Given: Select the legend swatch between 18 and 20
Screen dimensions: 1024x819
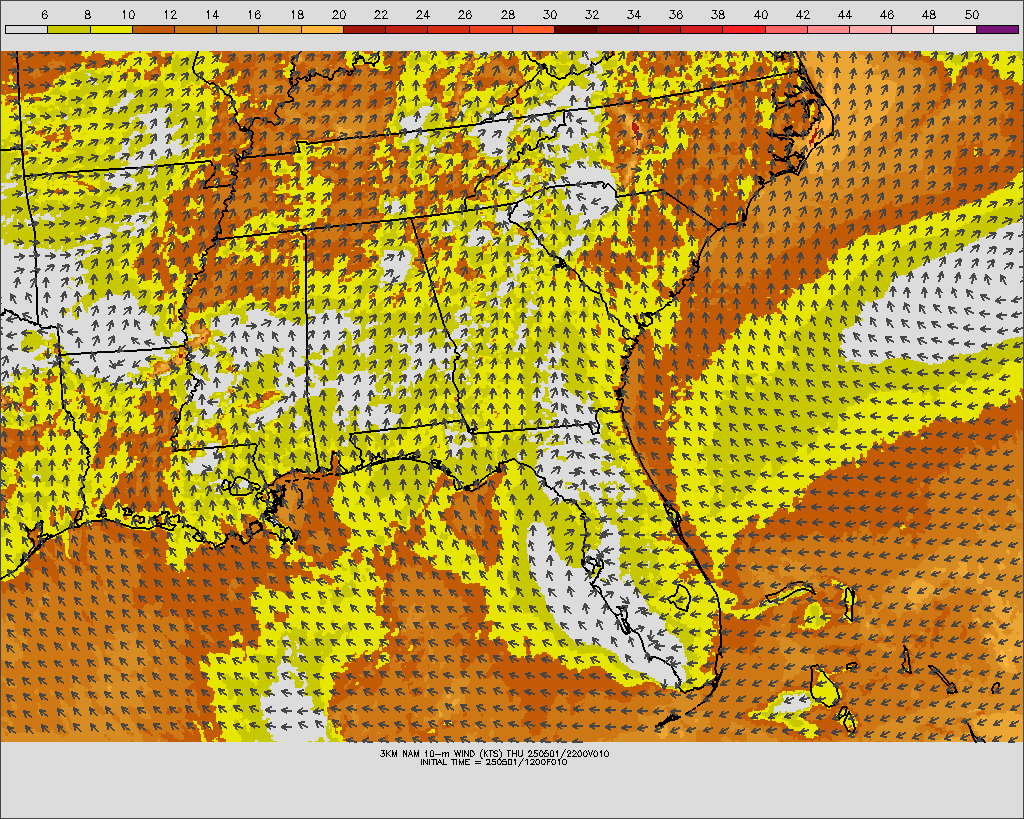Looking at the screenshot, I should [322, 29].
